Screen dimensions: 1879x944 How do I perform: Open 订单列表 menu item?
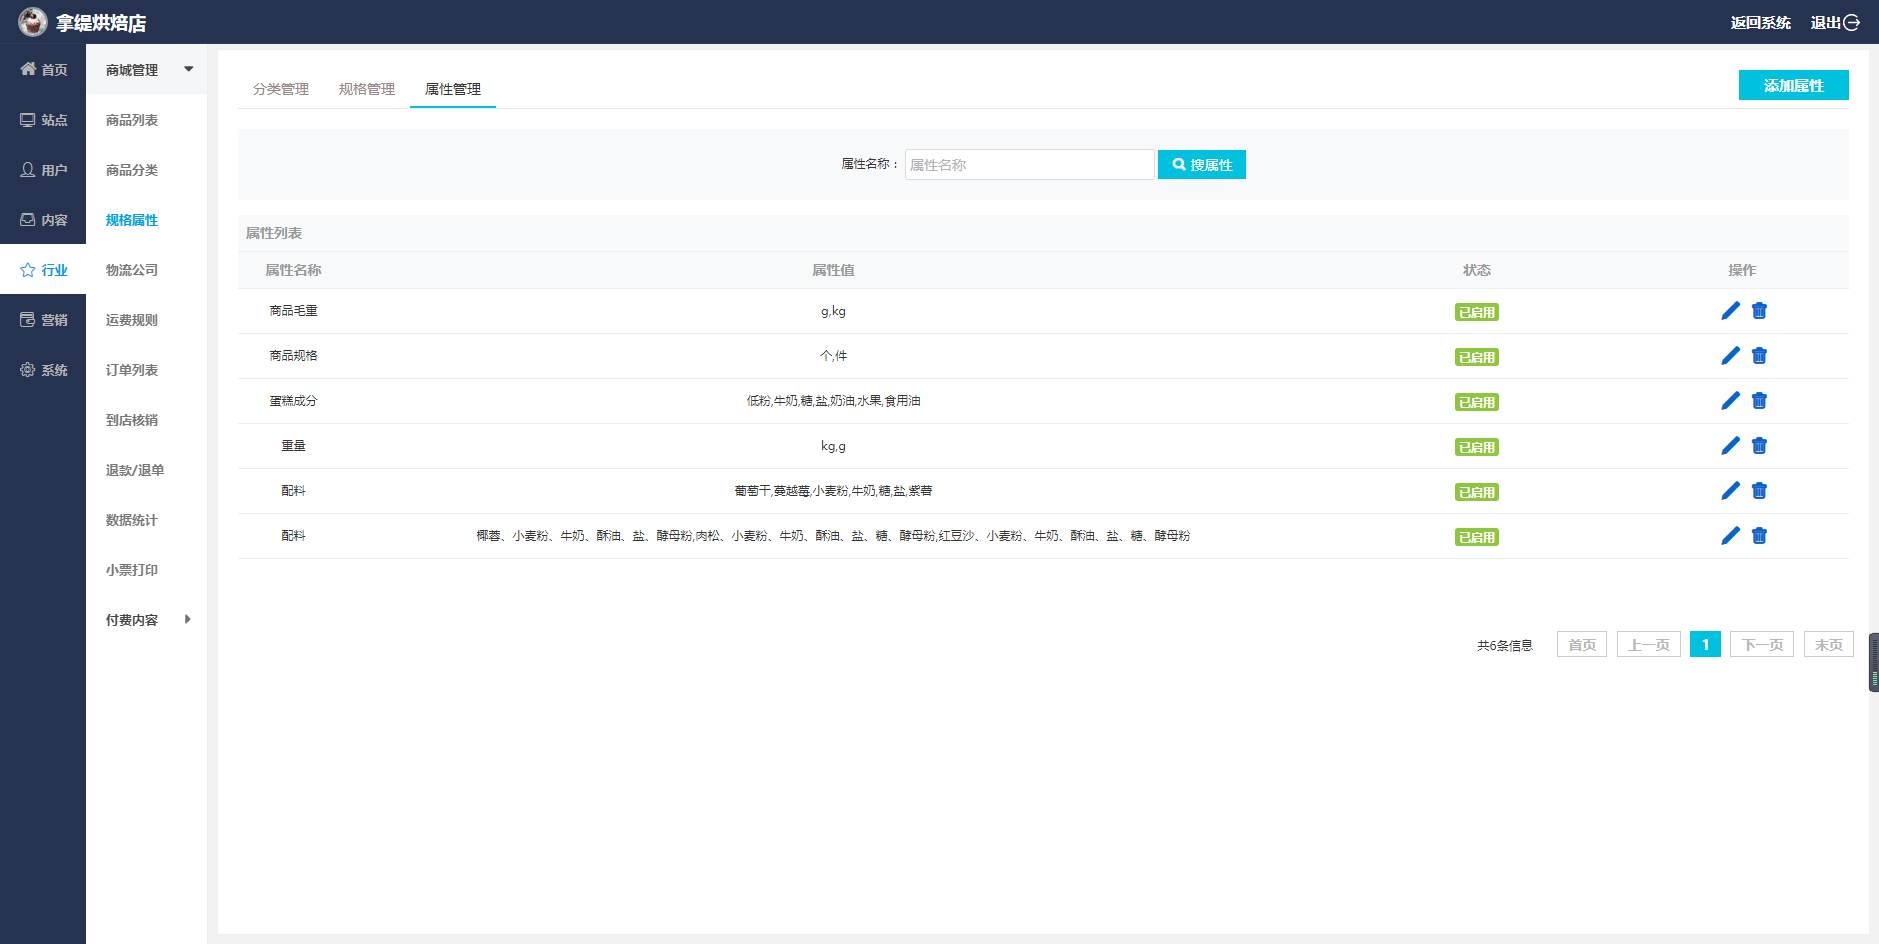[x=132, y=370]
